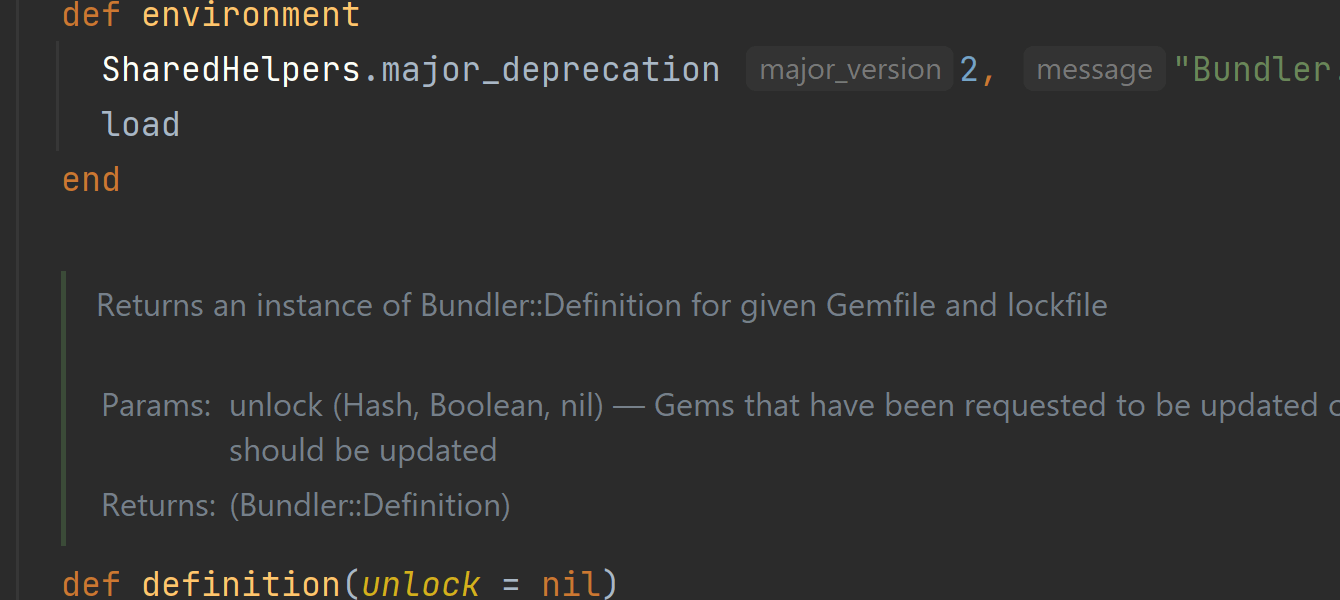Click the environment method name

(251, 15)
